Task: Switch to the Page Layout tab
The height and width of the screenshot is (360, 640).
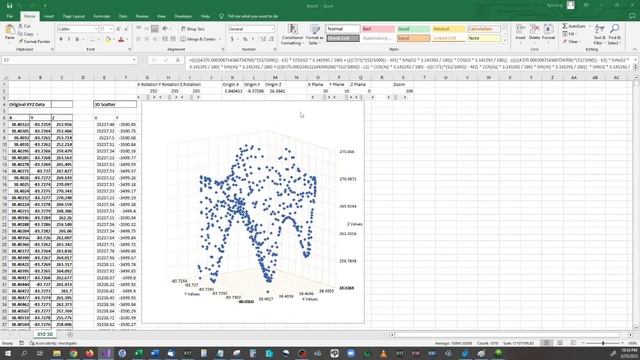Action: coord(74,16)
